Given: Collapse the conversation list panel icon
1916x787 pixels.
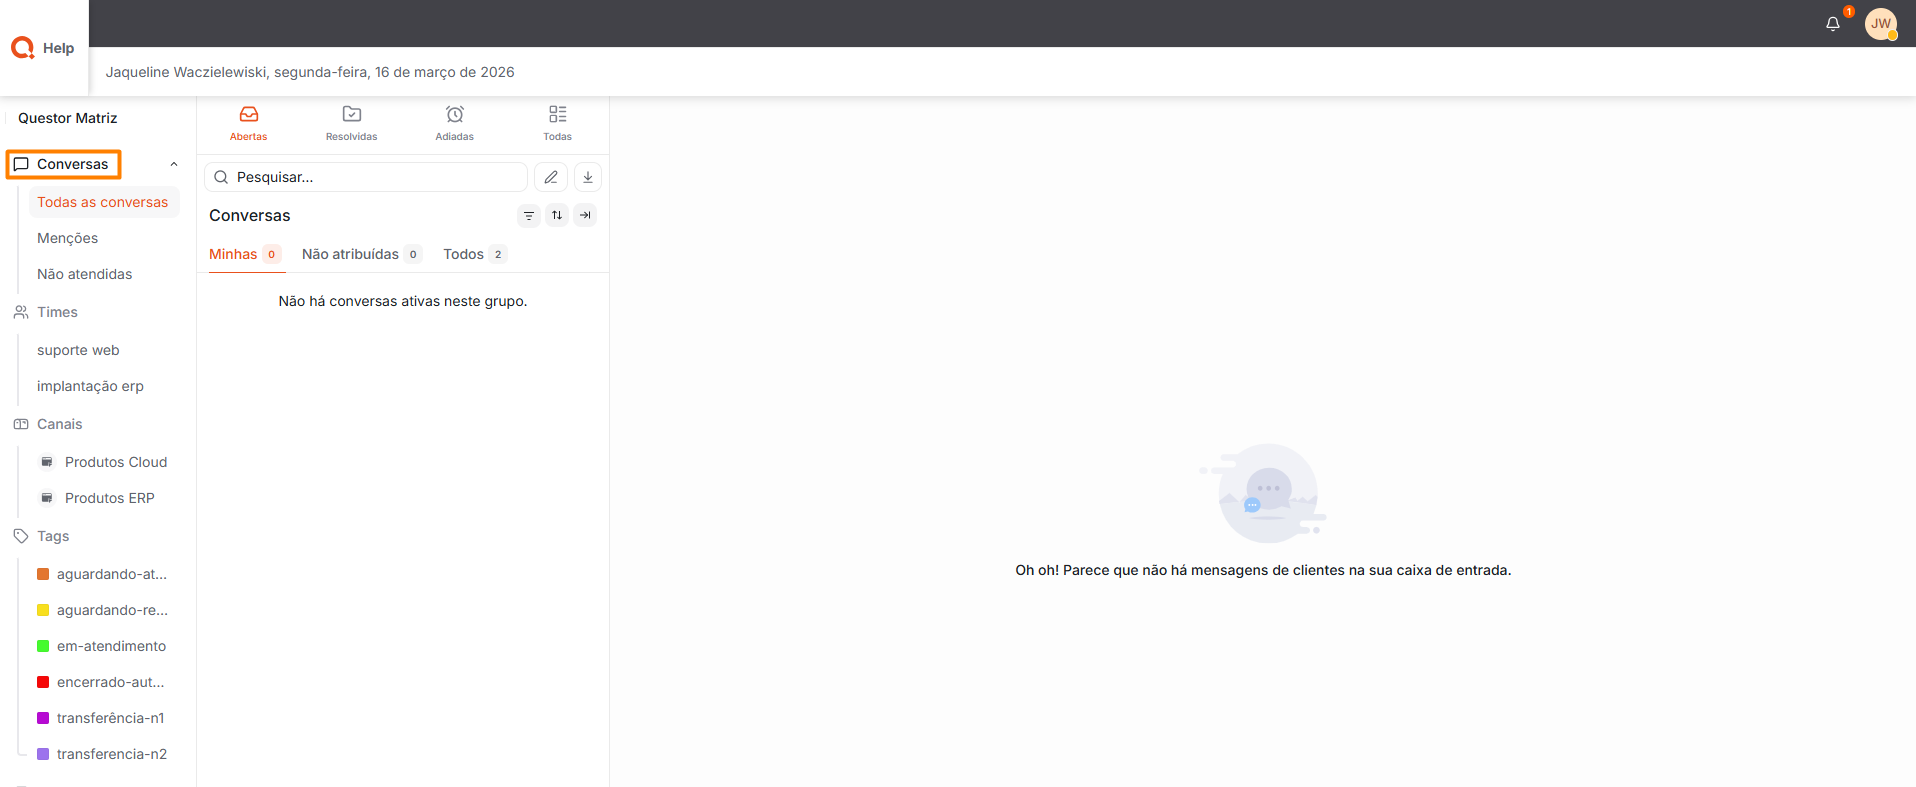Looking at the screenshot, I should pyautogui.click(x=586, y=215).
